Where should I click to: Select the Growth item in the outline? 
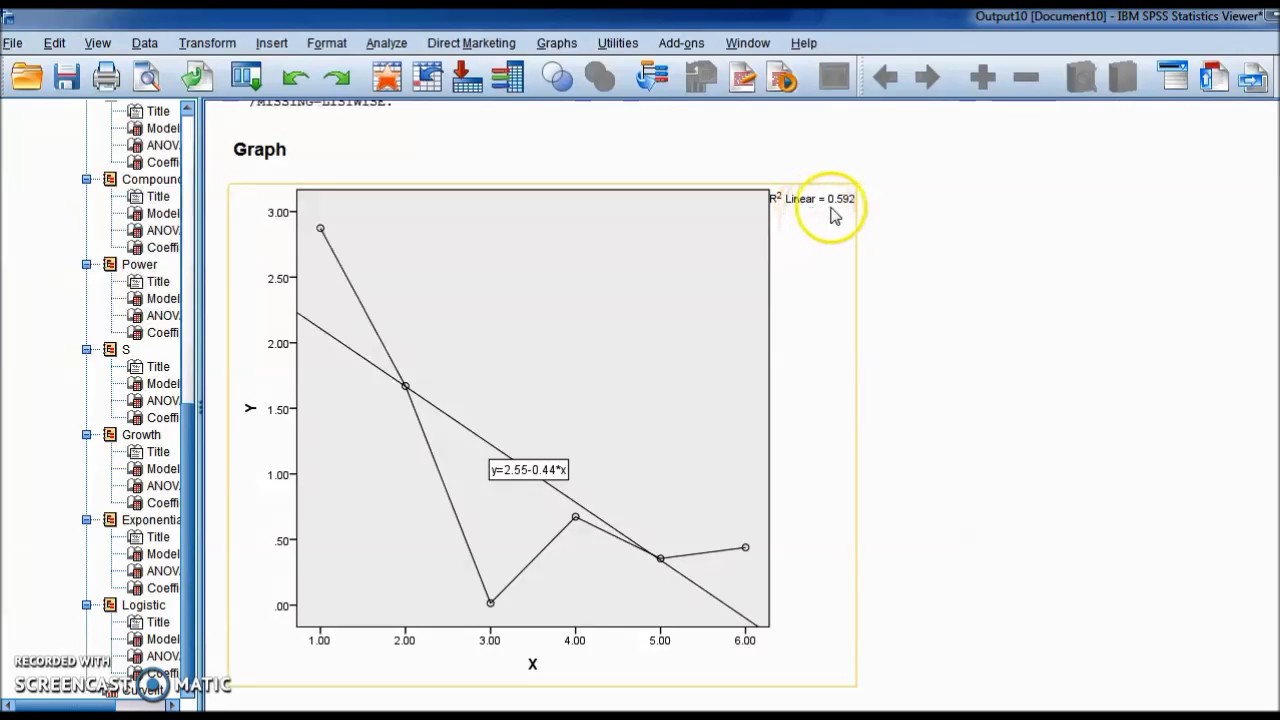point(141,435)
